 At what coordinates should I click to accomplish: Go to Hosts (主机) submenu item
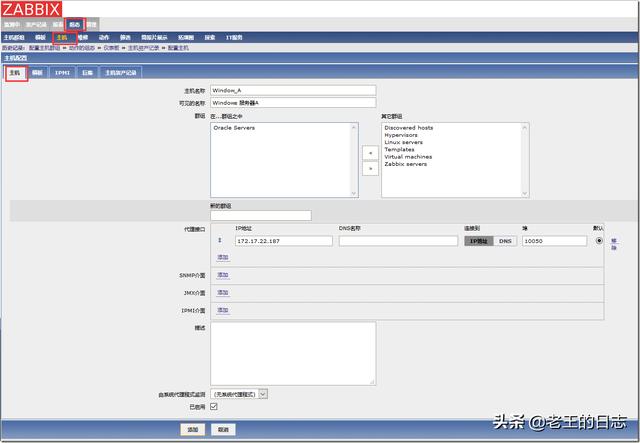click(x=62, y=38)
